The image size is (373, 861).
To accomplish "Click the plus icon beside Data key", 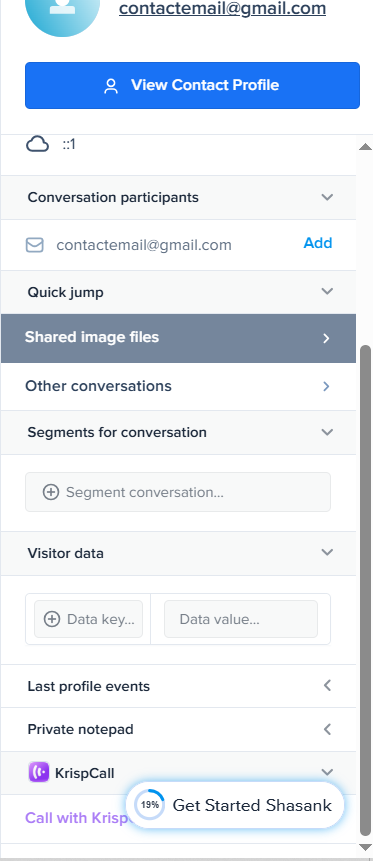I will click(52, 619).
